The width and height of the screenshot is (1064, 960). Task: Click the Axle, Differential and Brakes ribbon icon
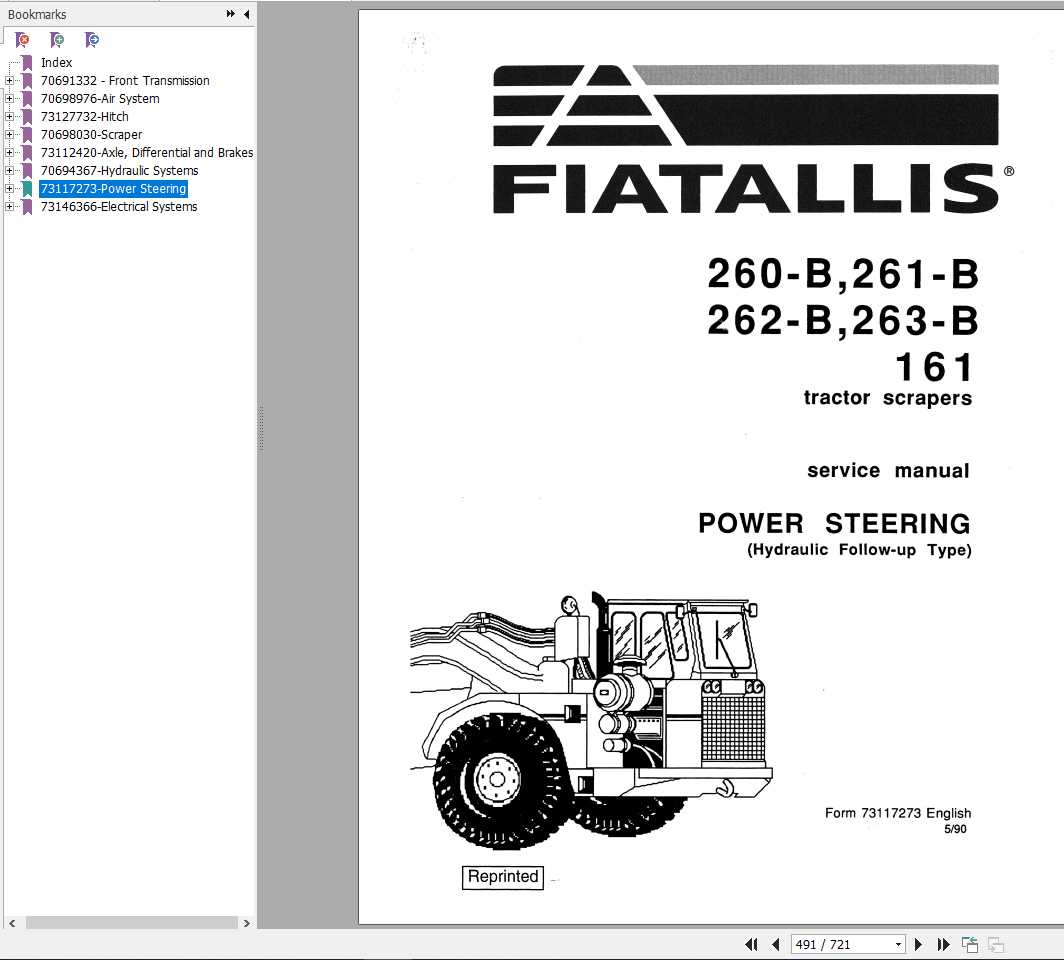[x=27, y=153]
